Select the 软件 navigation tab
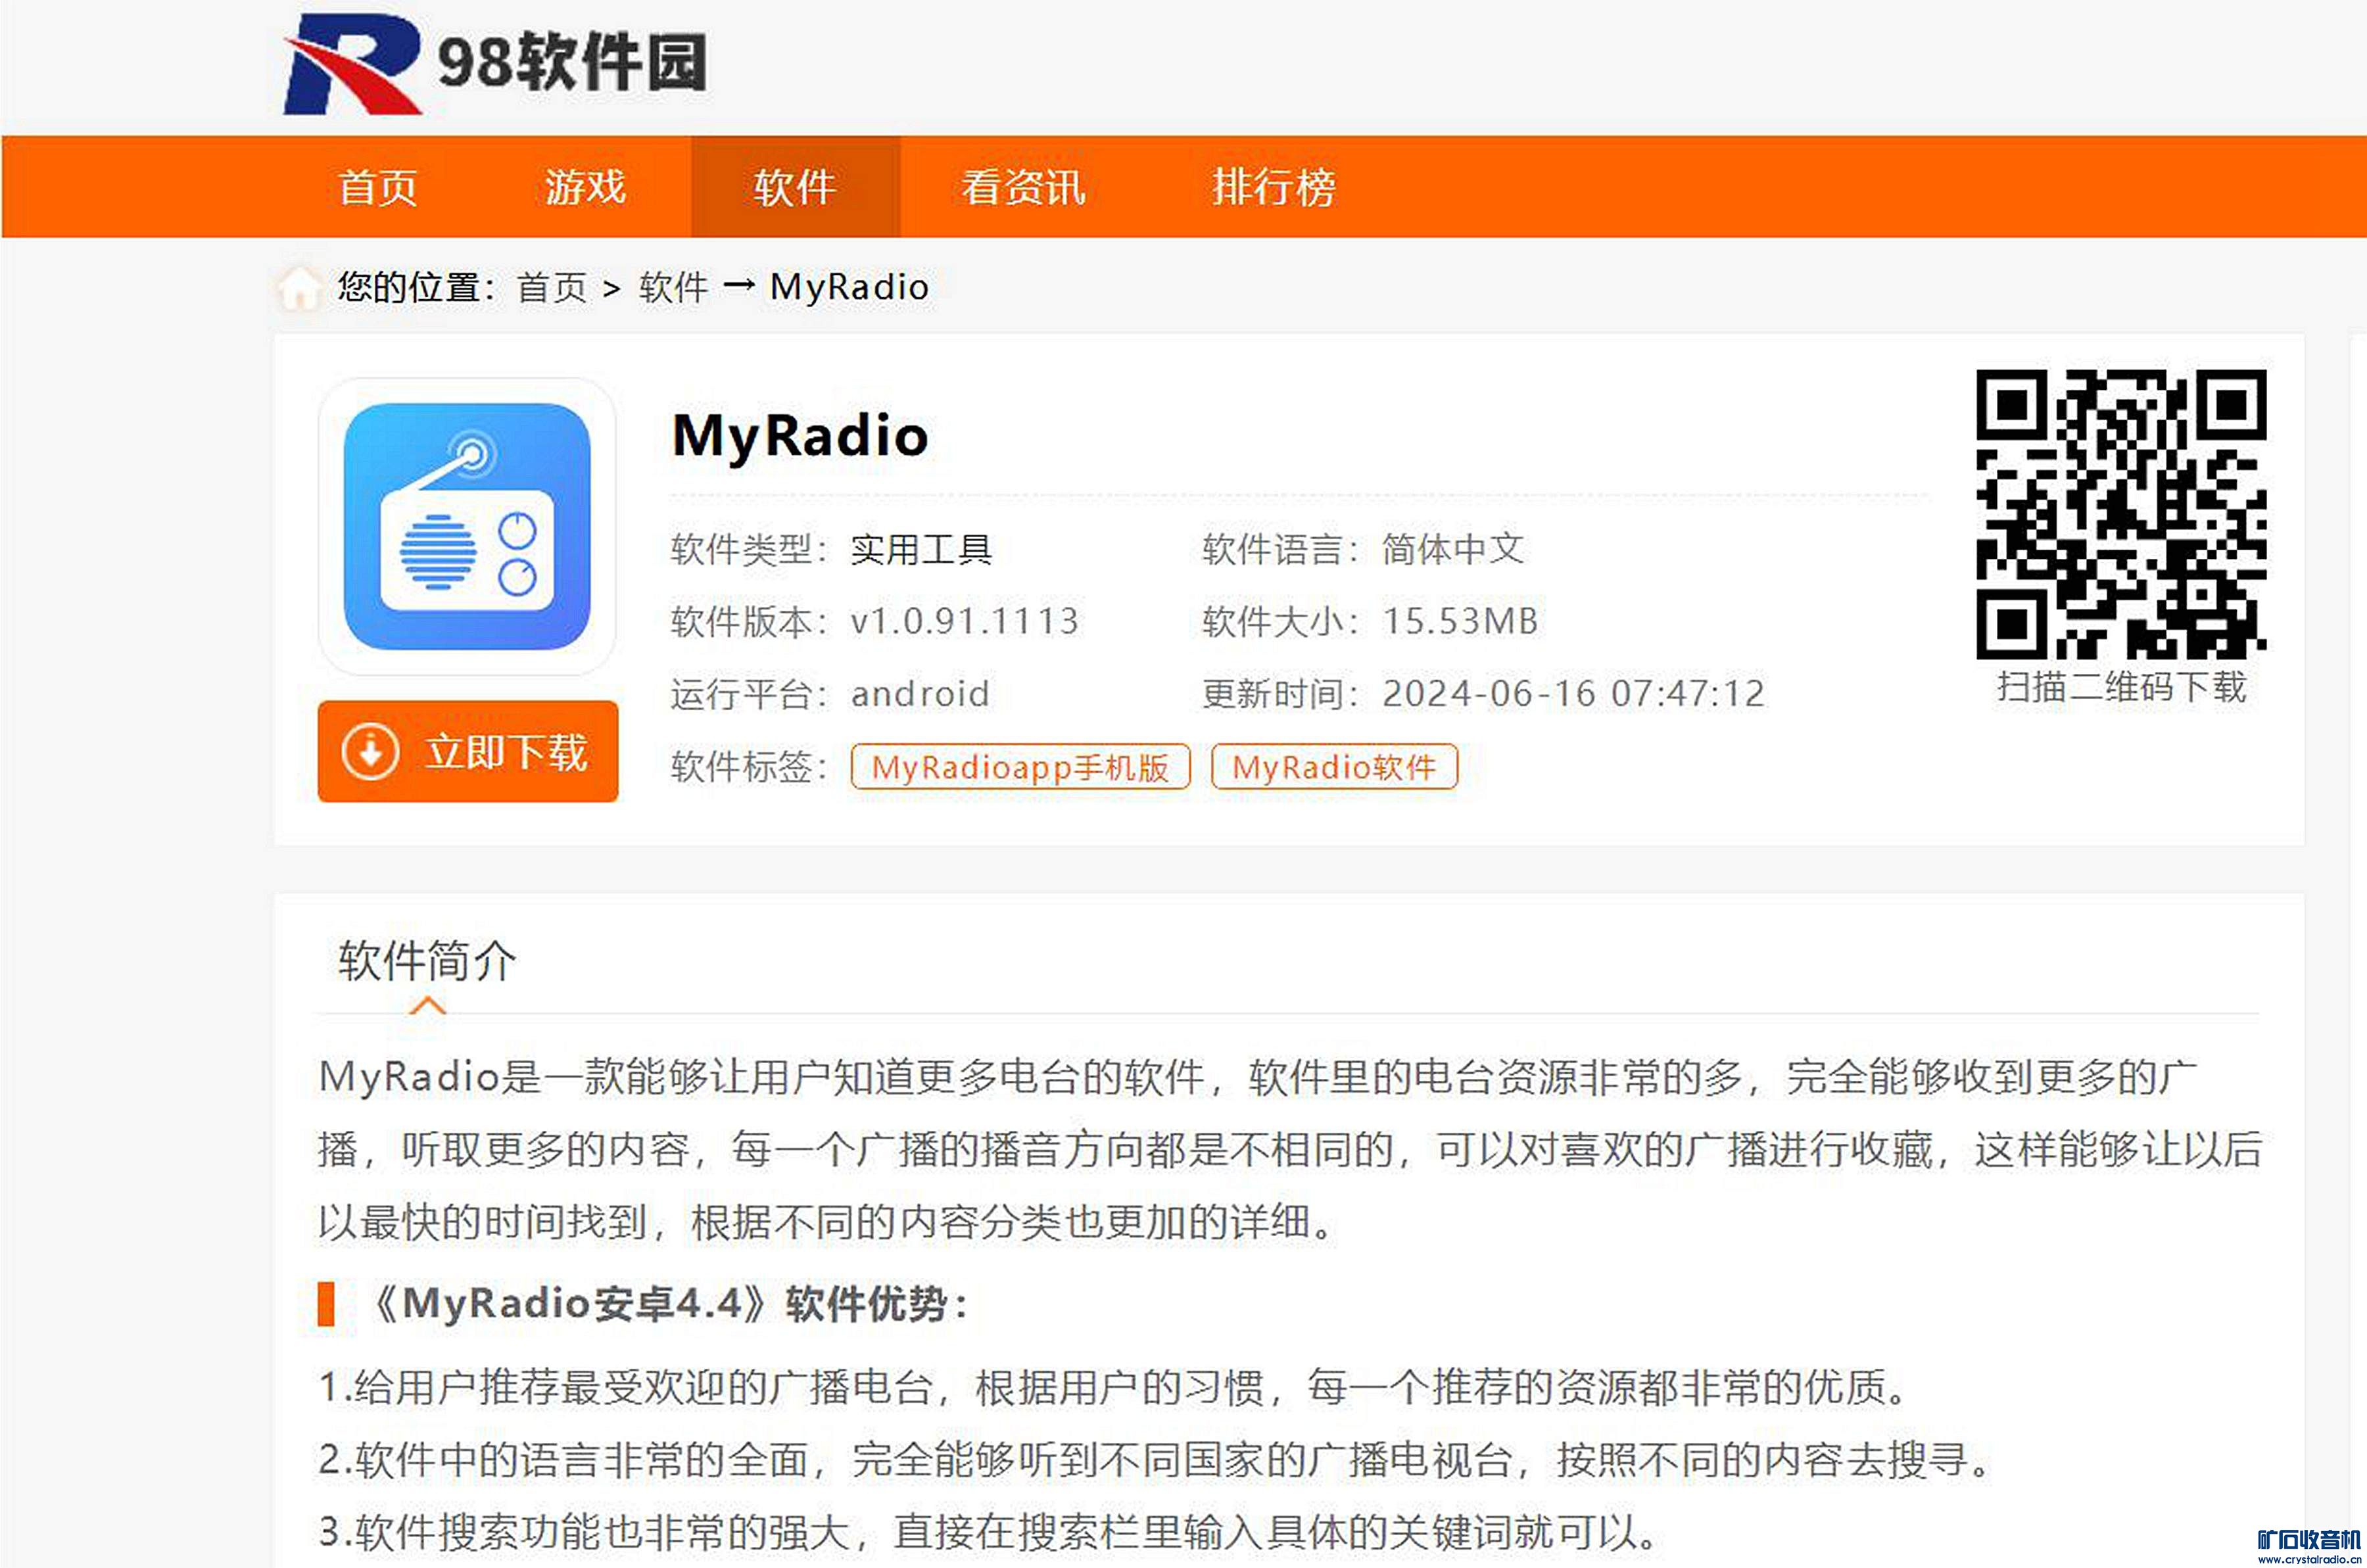 click(x=795, y=188)
